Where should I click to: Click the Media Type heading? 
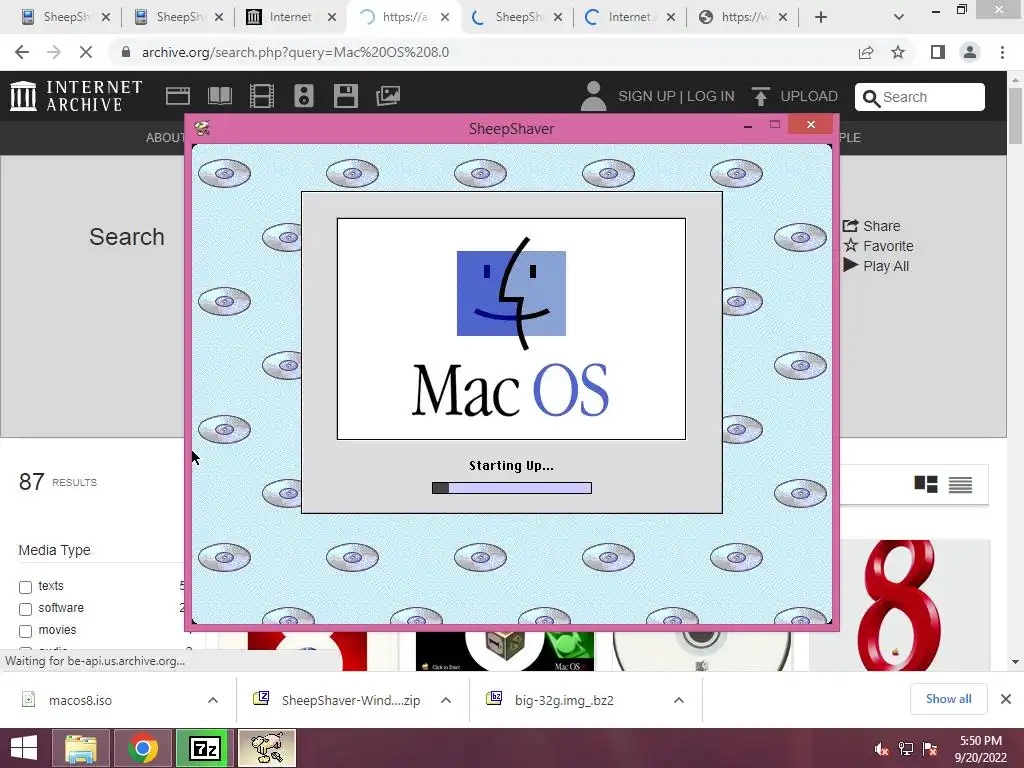tap(54, 550)
